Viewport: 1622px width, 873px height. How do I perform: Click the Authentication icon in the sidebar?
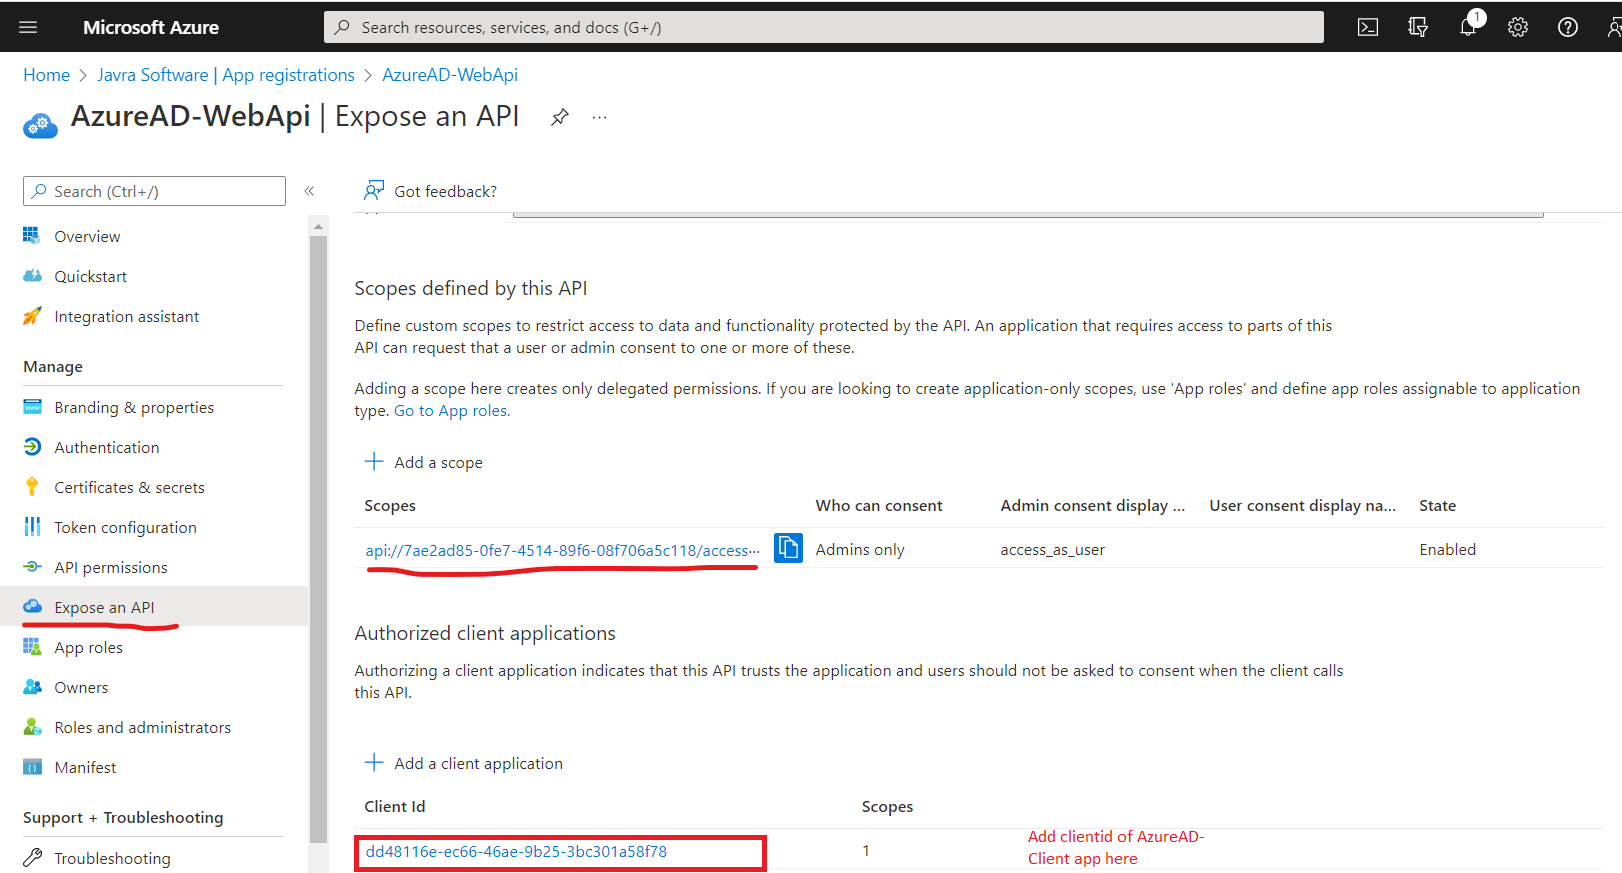(32, 447)
